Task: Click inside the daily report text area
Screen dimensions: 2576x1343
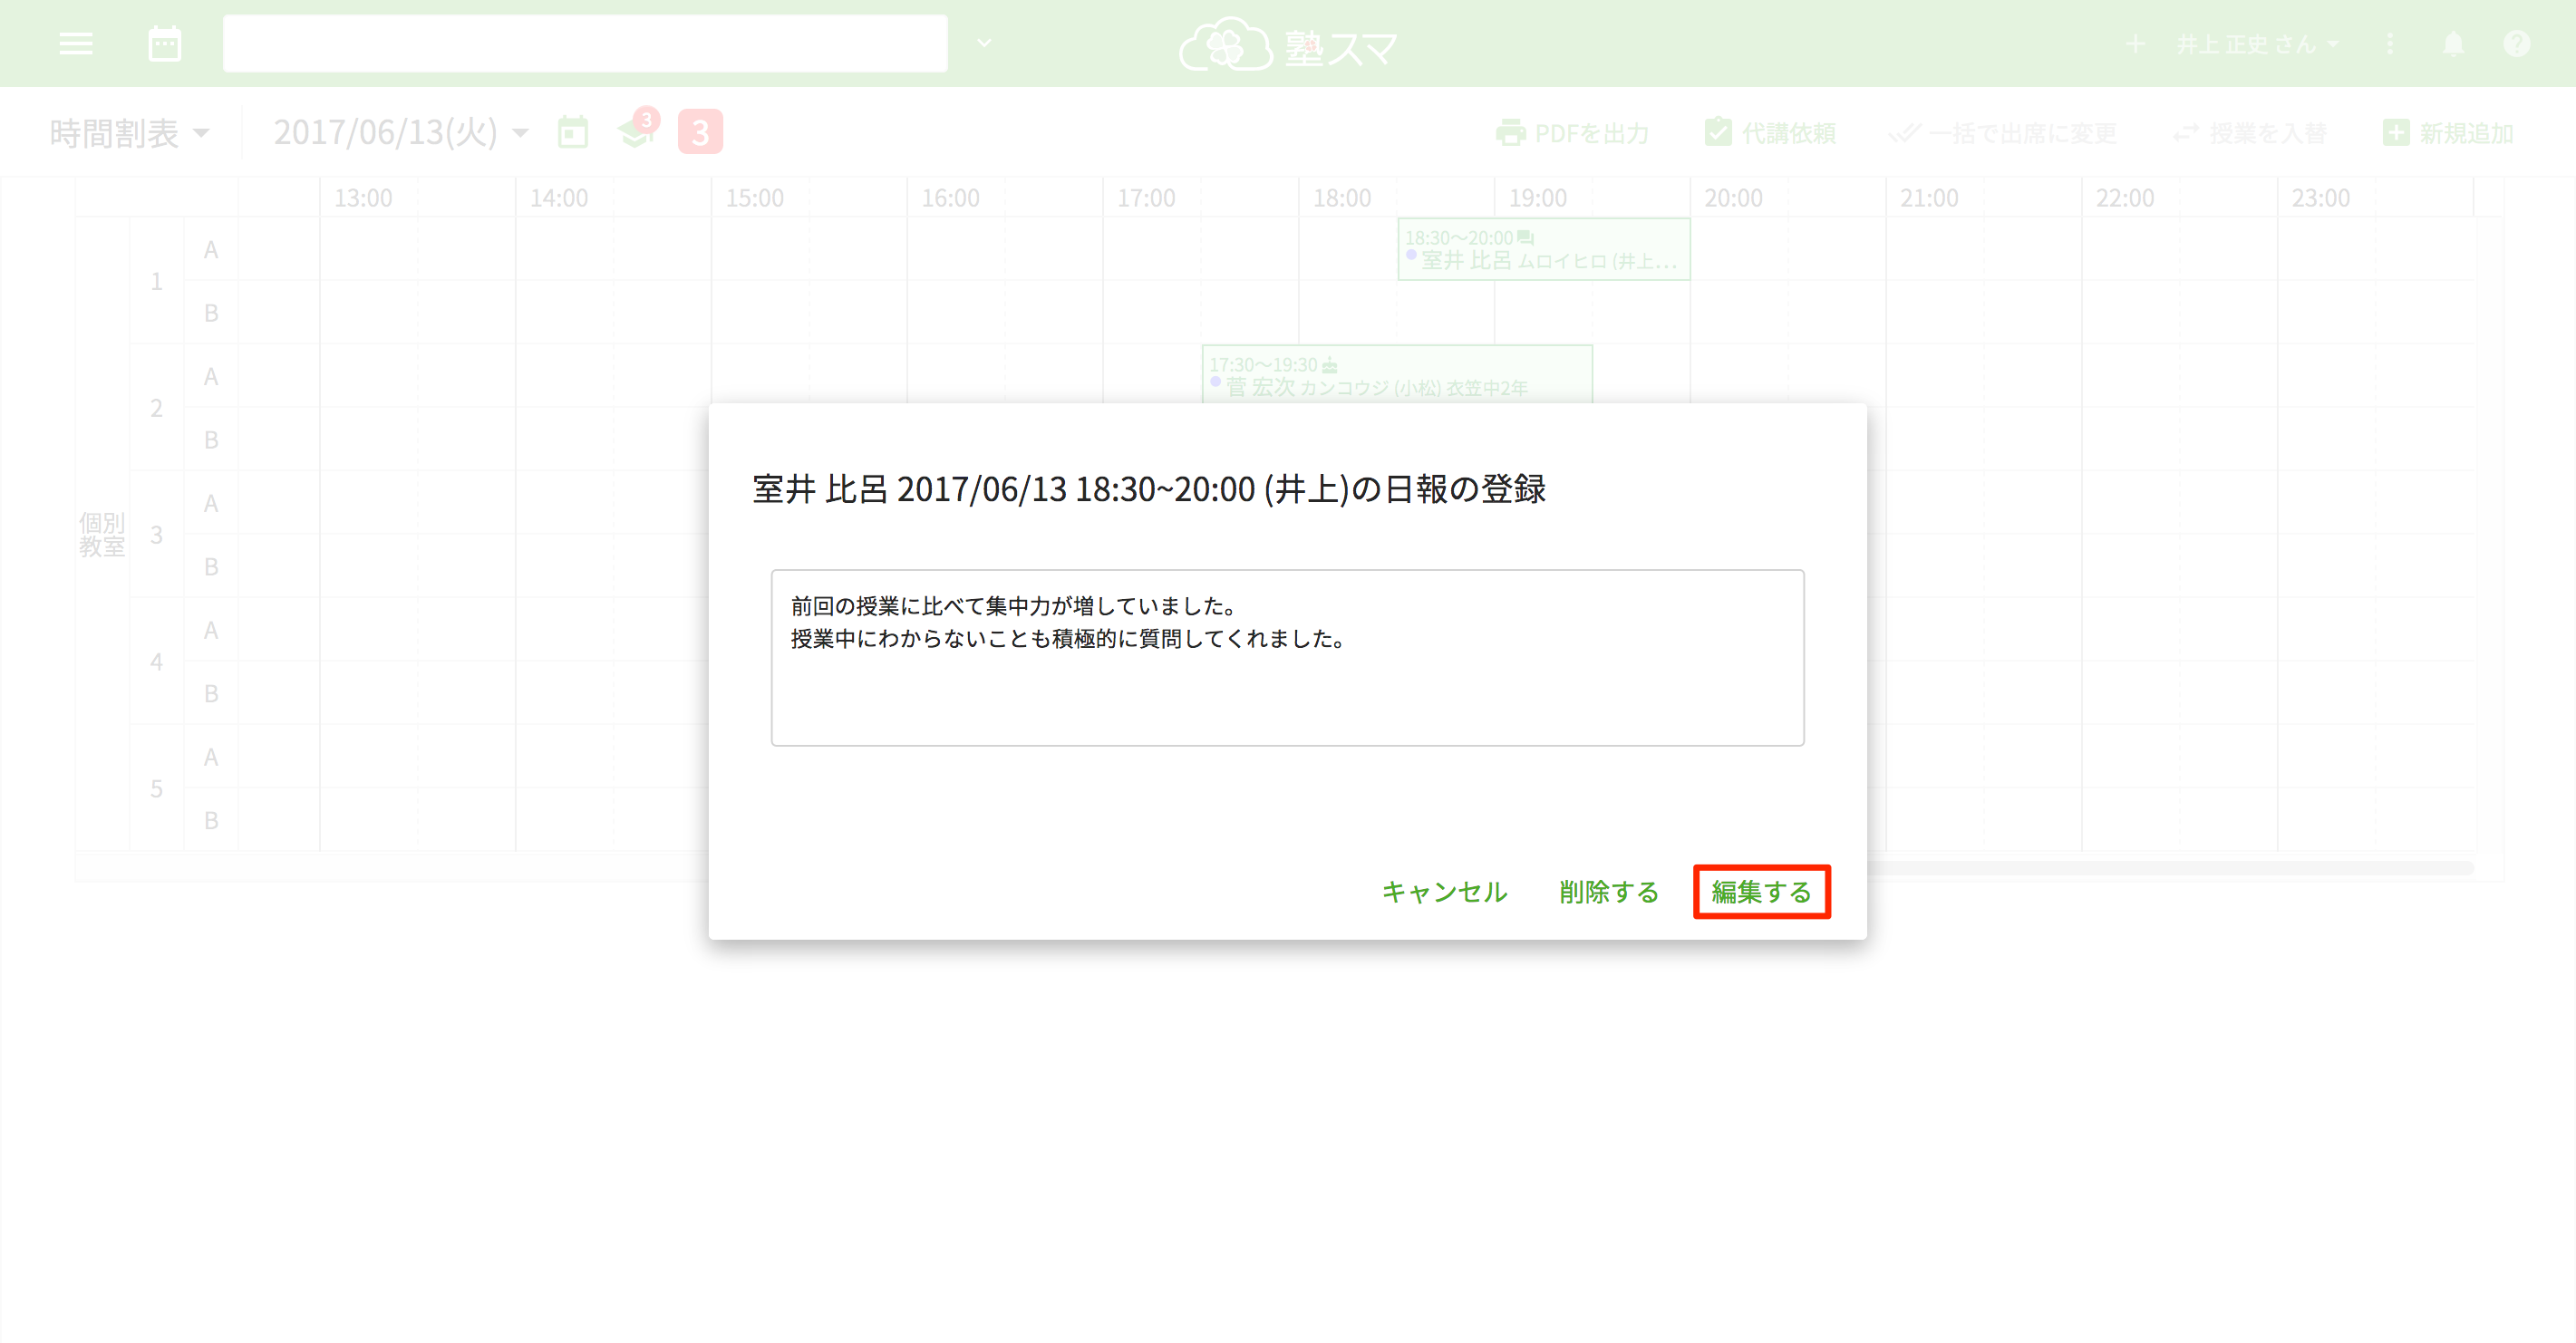Action: (x=1287, y=656)
